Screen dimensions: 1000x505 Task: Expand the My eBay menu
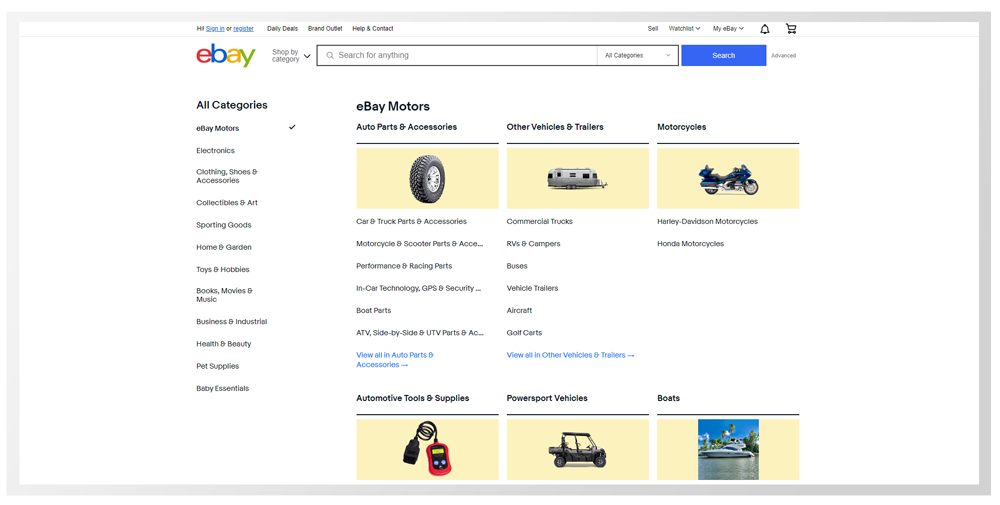click(x=727, y=29)
